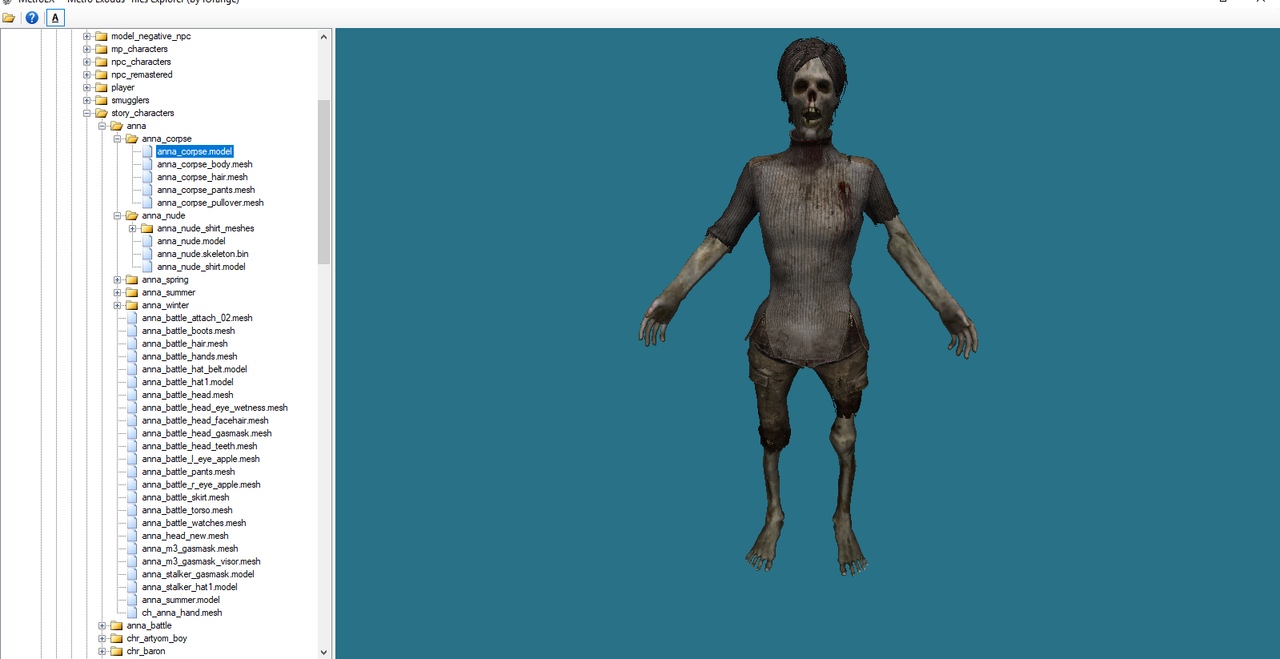Select anna_battle_head_teeth.mesh
This screenshot has width=1280, height=659.
(199, 446)
